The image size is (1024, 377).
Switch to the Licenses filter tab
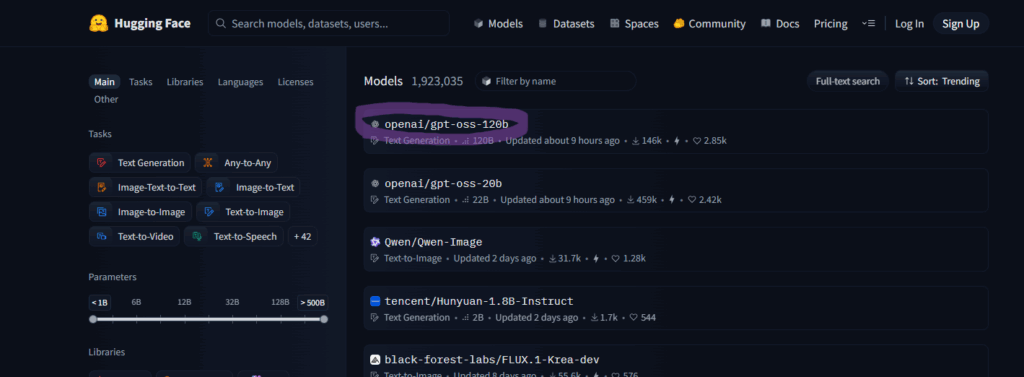point(295,82)
